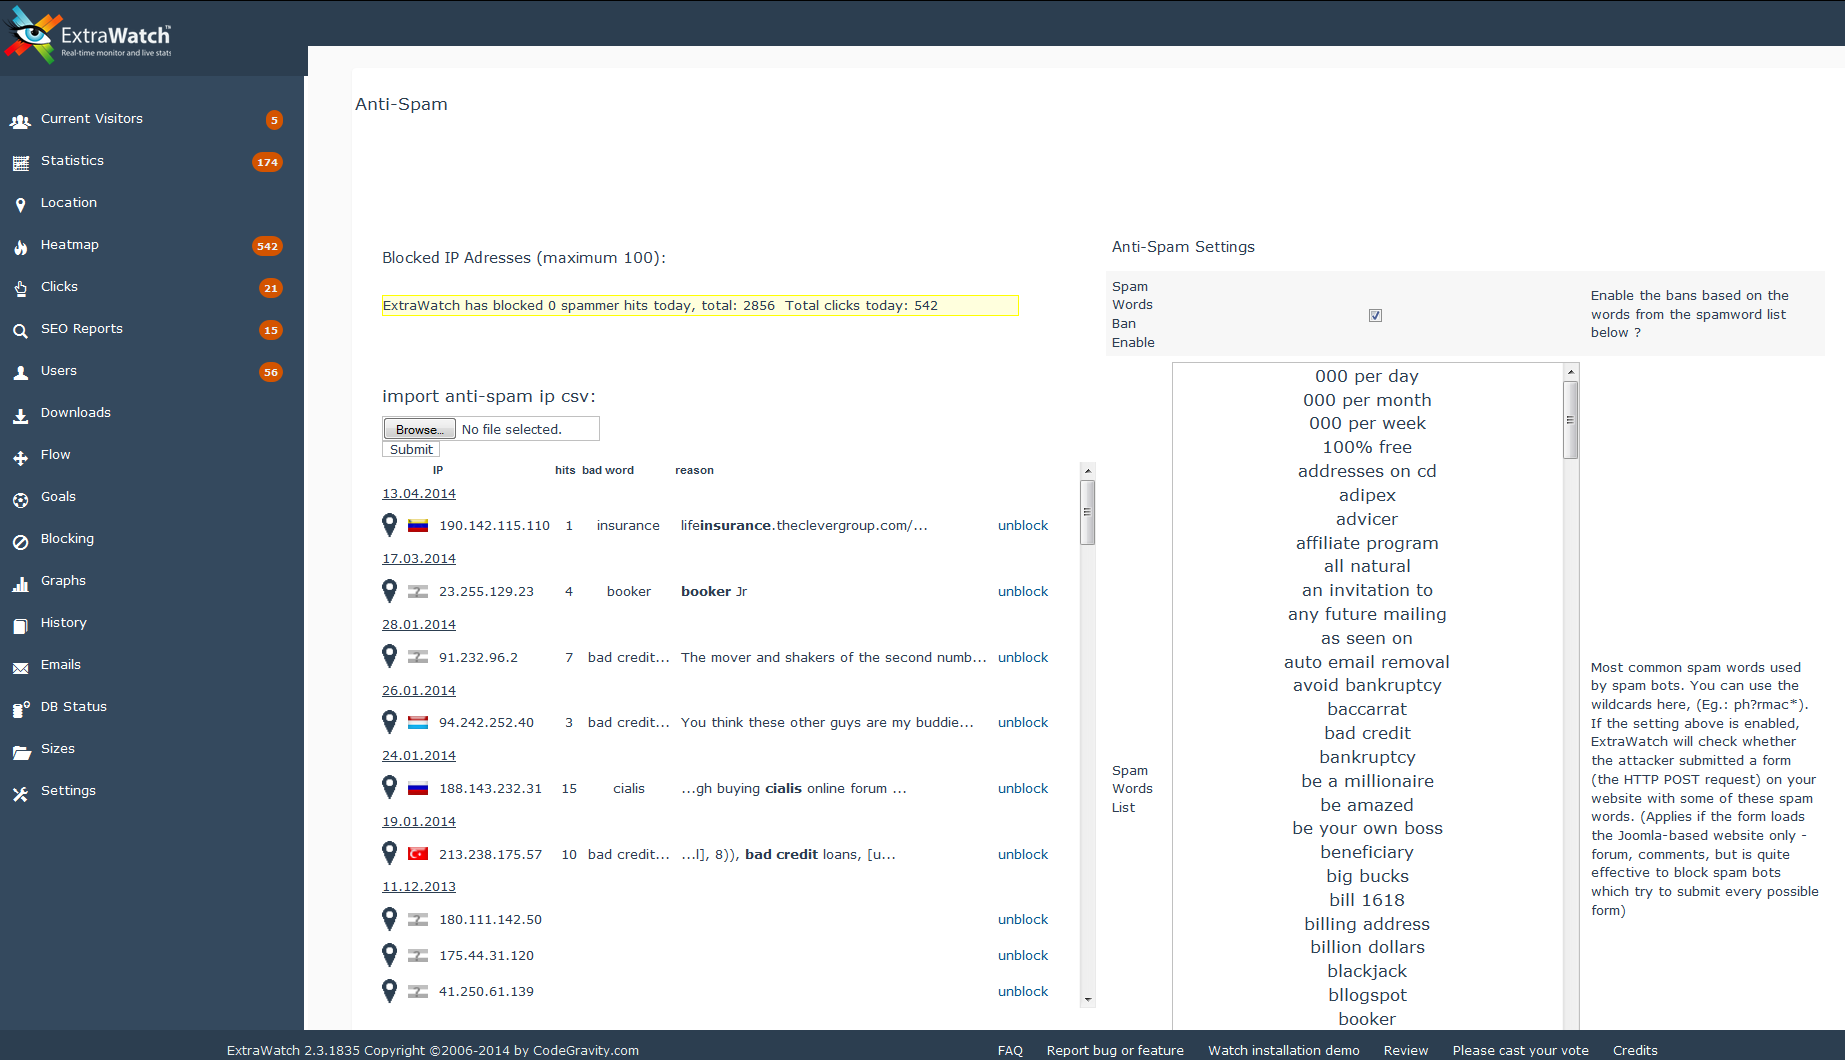This screenshot has height=1060, width=1845.
Task: Open the 13.04.2014 date link
Action: coord(419,494)
